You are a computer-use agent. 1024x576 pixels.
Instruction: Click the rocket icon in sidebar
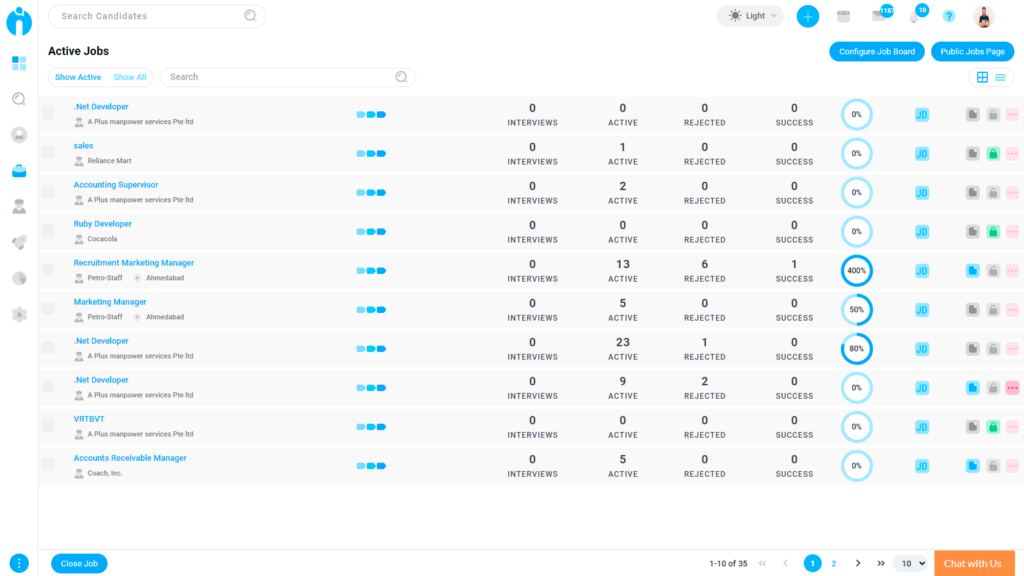[x=19, y=243]
